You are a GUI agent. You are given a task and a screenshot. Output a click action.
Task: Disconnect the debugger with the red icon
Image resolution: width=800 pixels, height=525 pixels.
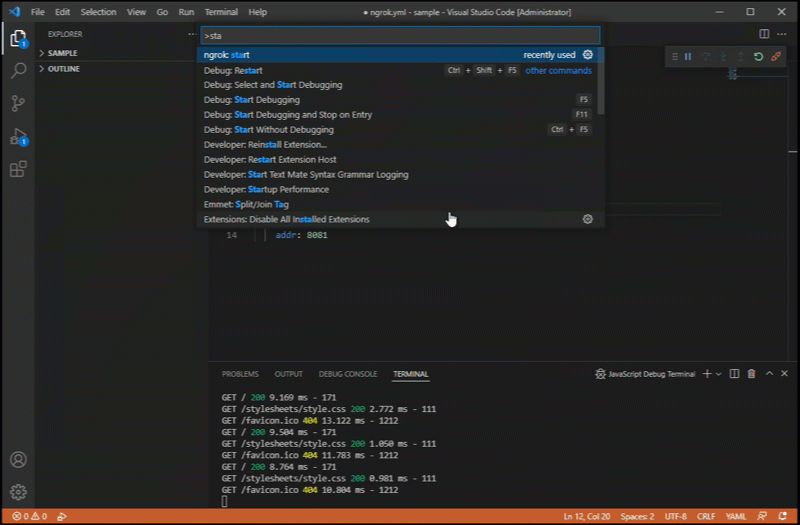tap(776, 57)
